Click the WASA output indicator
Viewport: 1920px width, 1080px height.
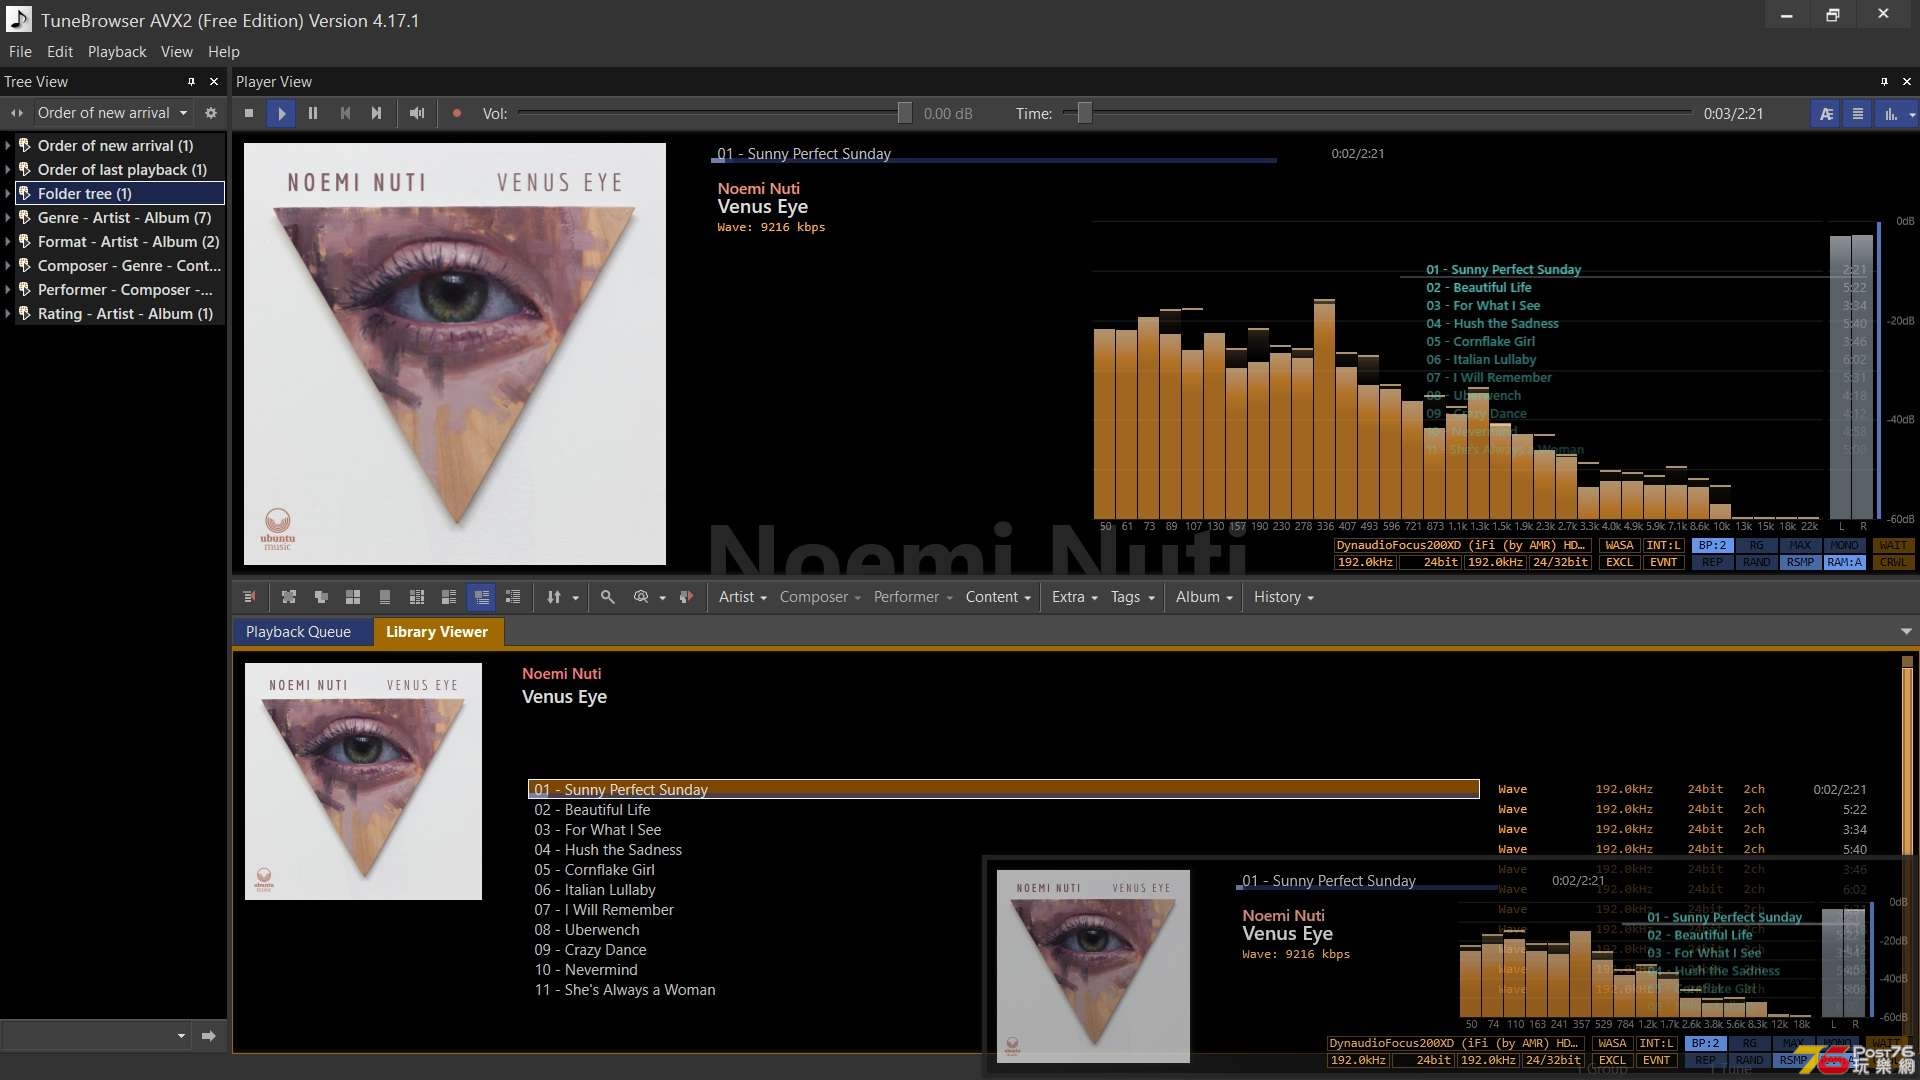[1619, 545]
